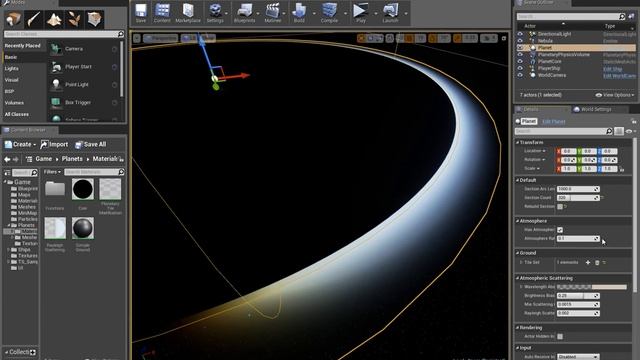Toggle visibility of PlanetaryPhysicsVolume actor

520,55
